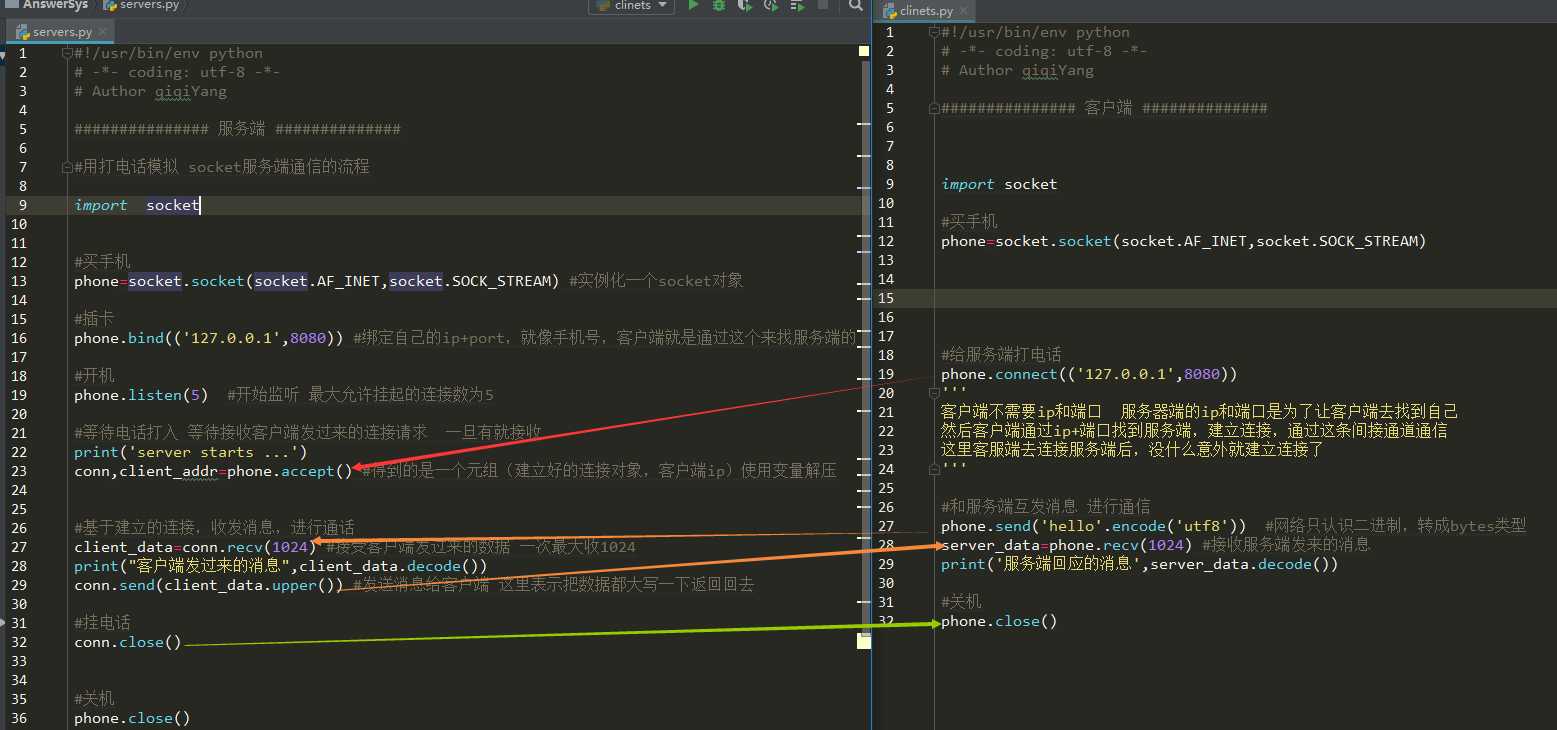Click "phone.bind(('127.0.0.1',8080))" code
Viewport: 1557px width, 730px height.
208,338
